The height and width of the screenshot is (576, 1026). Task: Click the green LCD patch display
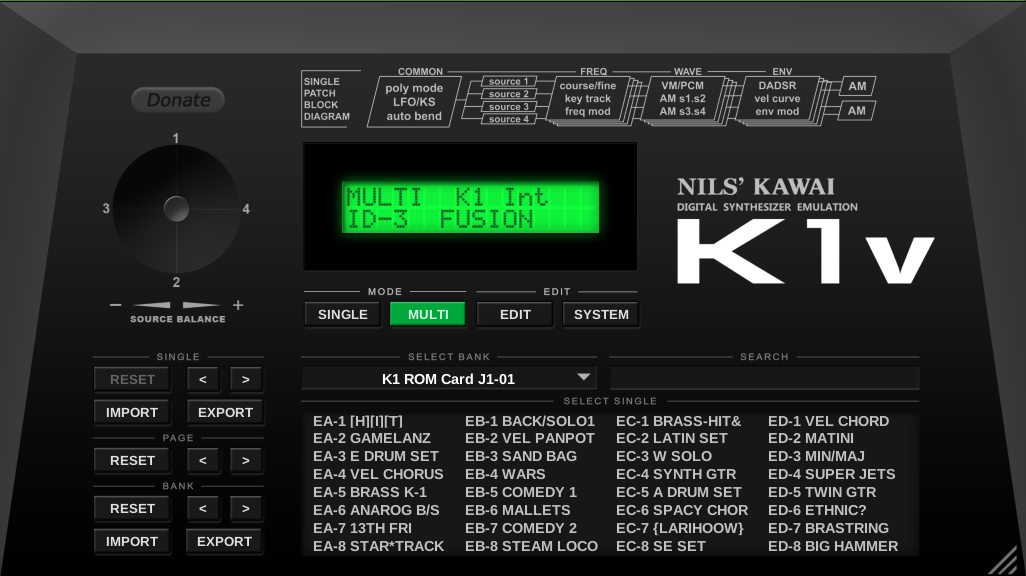coord(470,207)
